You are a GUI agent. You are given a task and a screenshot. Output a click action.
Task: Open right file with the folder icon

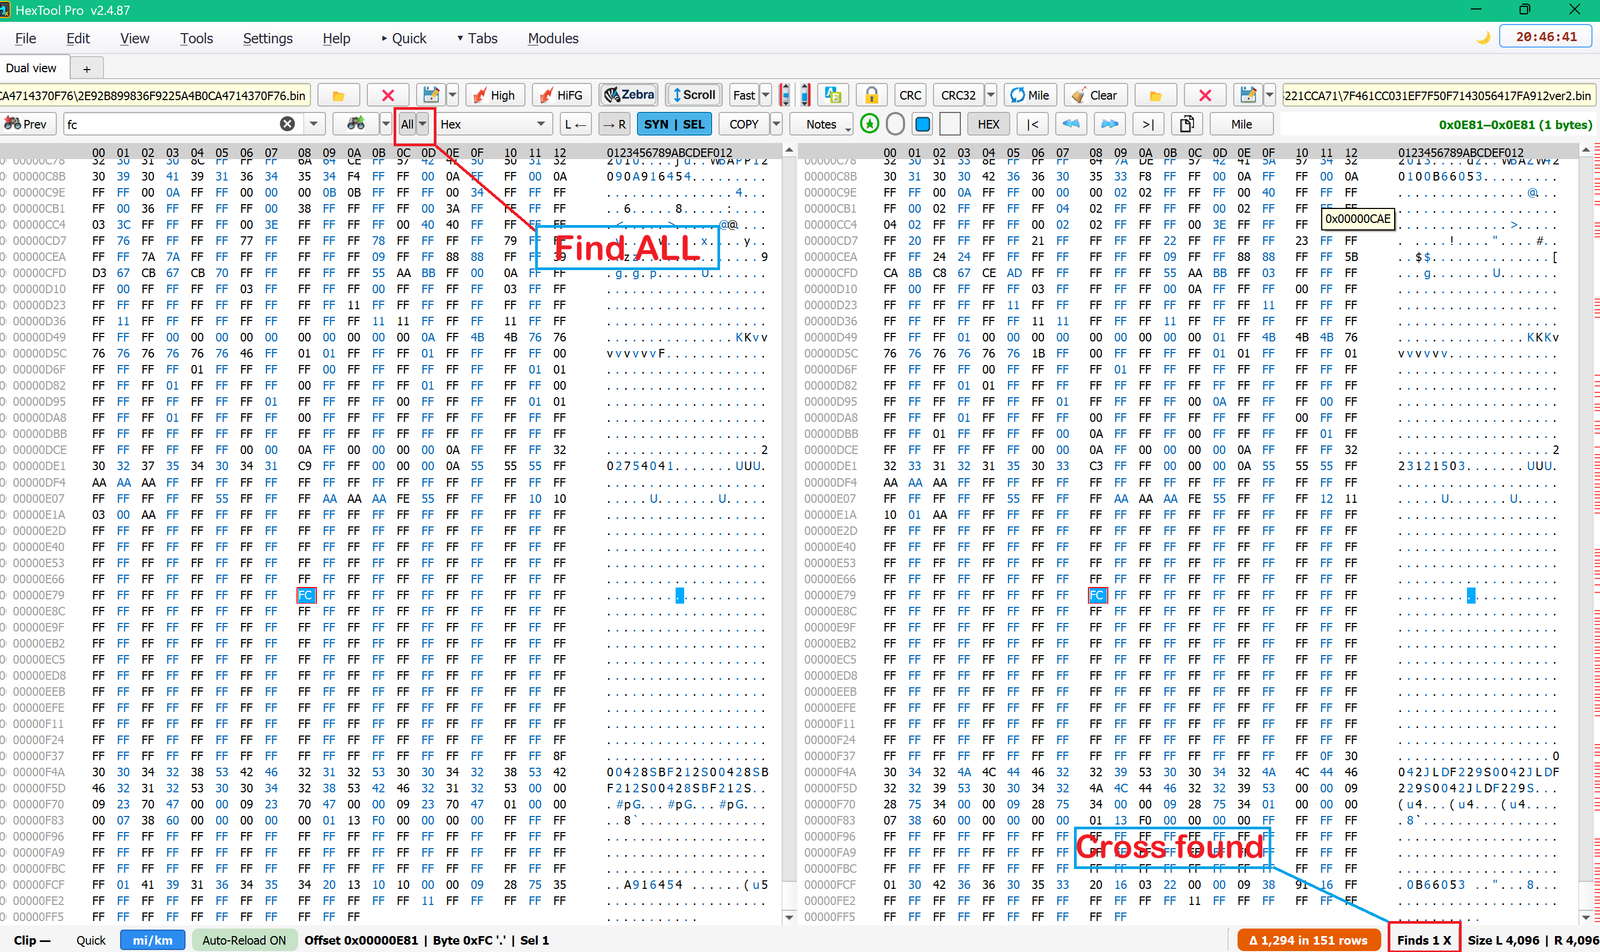[x=1155, y=95]
